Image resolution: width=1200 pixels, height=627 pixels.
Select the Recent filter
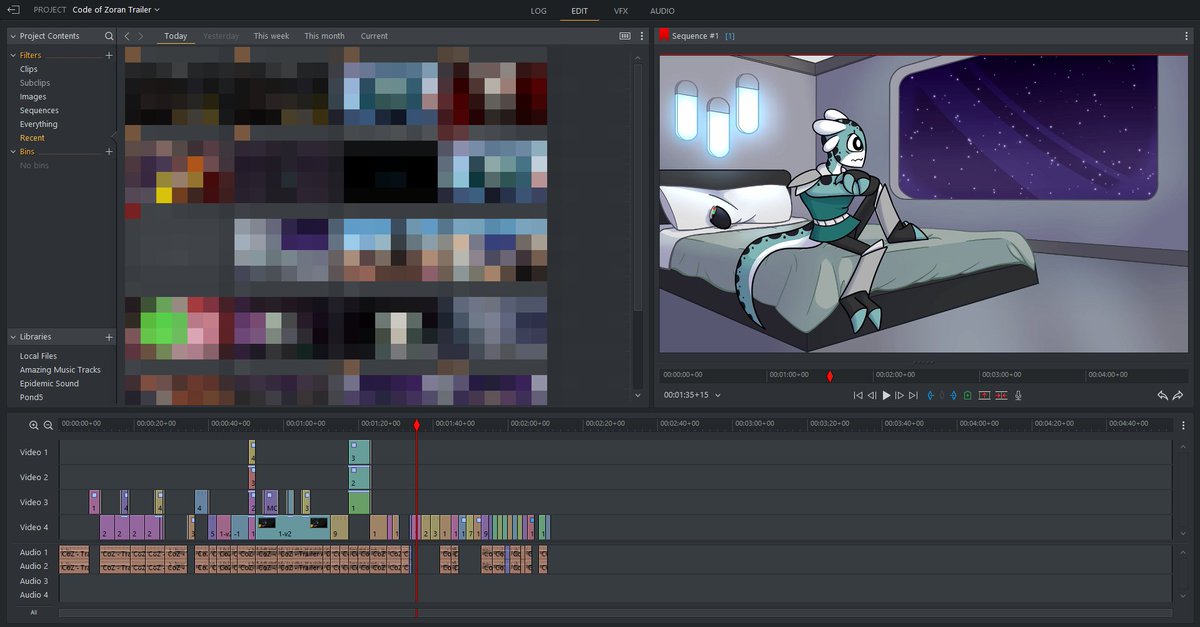[x=32, y=138]
